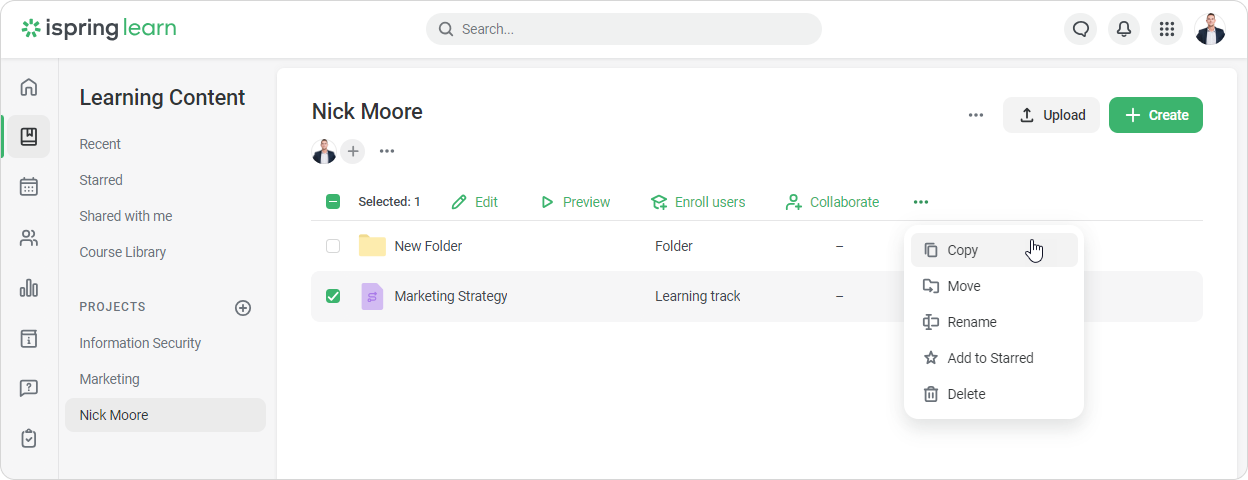The image size is (1248, 480).
Task: Check the New Folder checkbox
Action: [x=333, y=246]
